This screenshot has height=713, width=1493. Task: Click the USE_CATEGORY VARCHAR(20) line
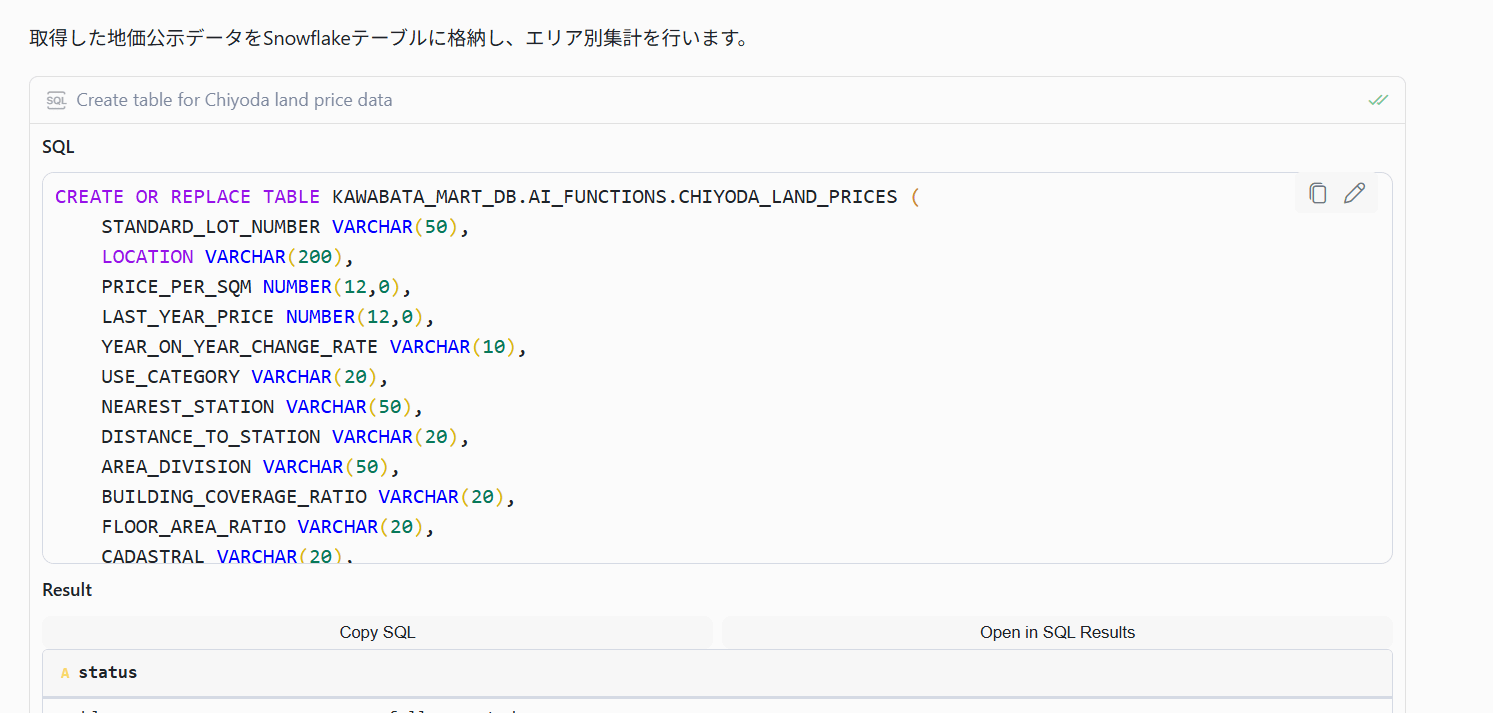pyautogui.click(x=245, y=377)
